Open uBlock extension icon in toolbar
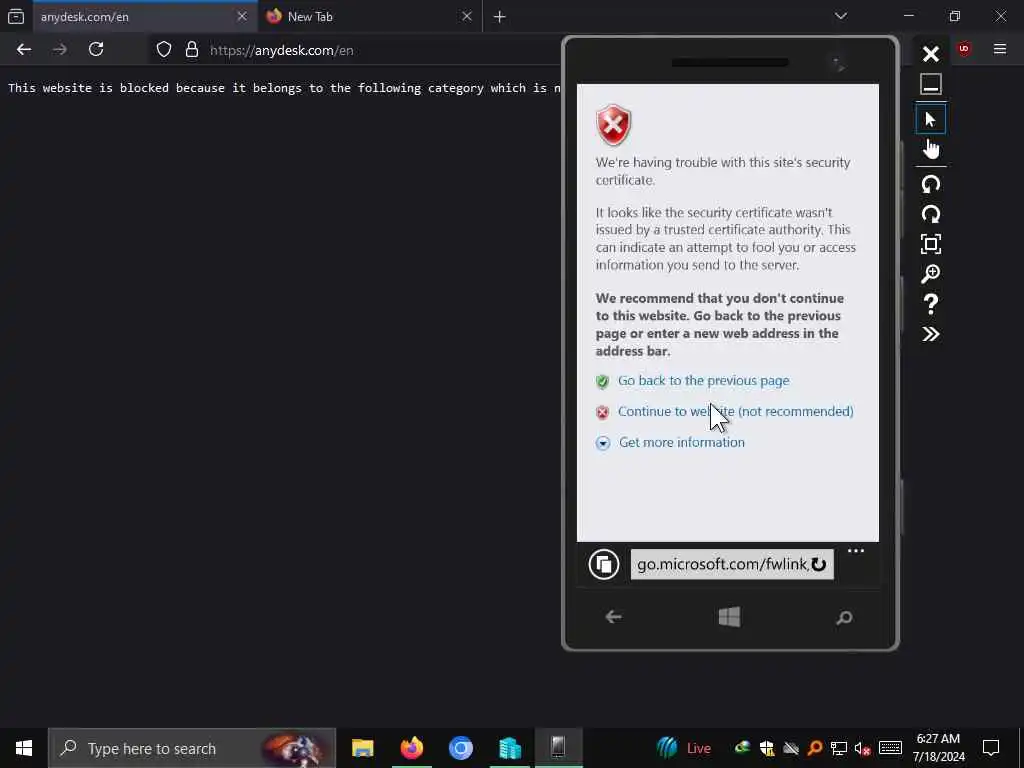 [965, 49]
